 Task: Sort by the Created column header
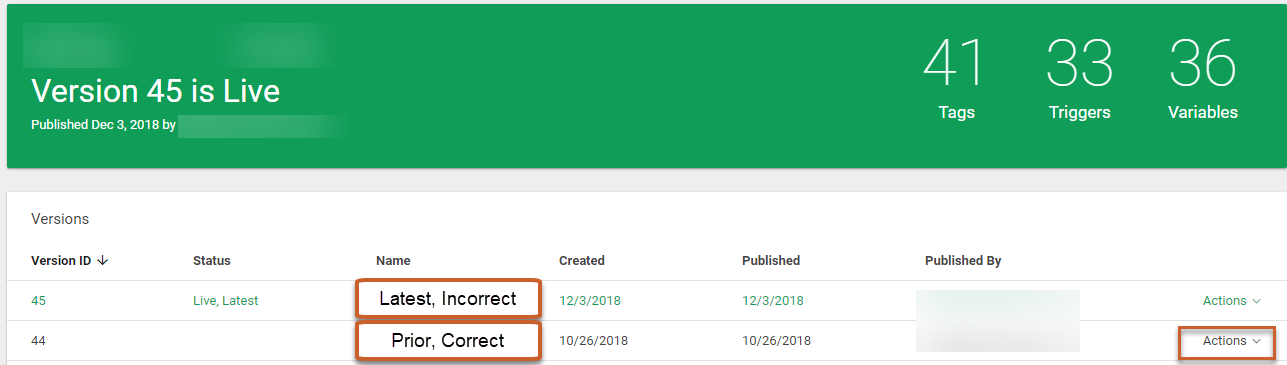(x=582, y=261)
